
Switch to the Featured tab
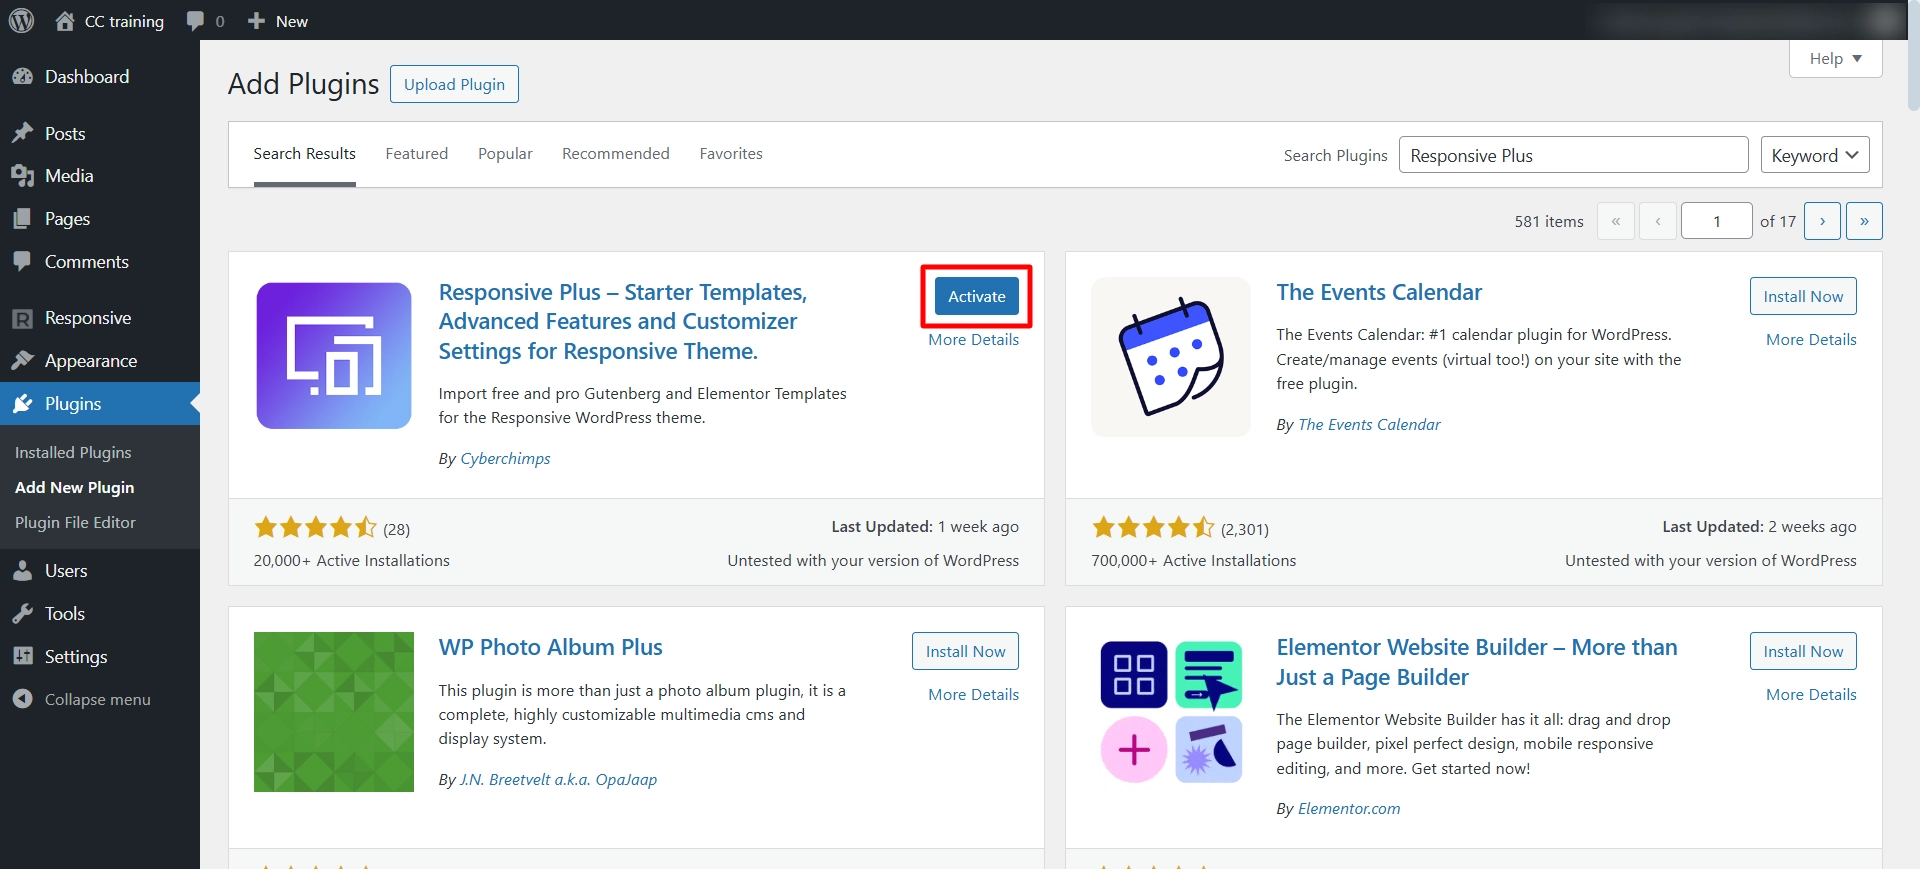point(417,154)
